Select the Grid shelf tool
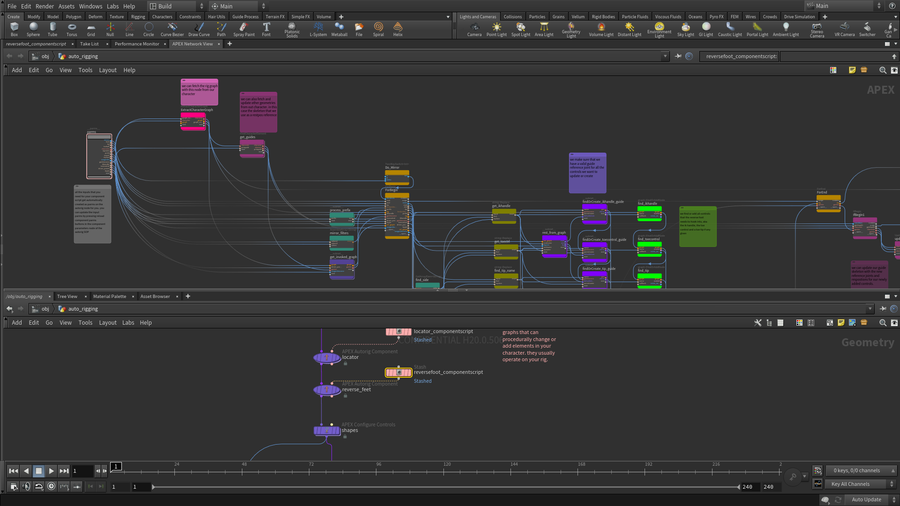Screen dimensions: 900x506 [91, 29]
